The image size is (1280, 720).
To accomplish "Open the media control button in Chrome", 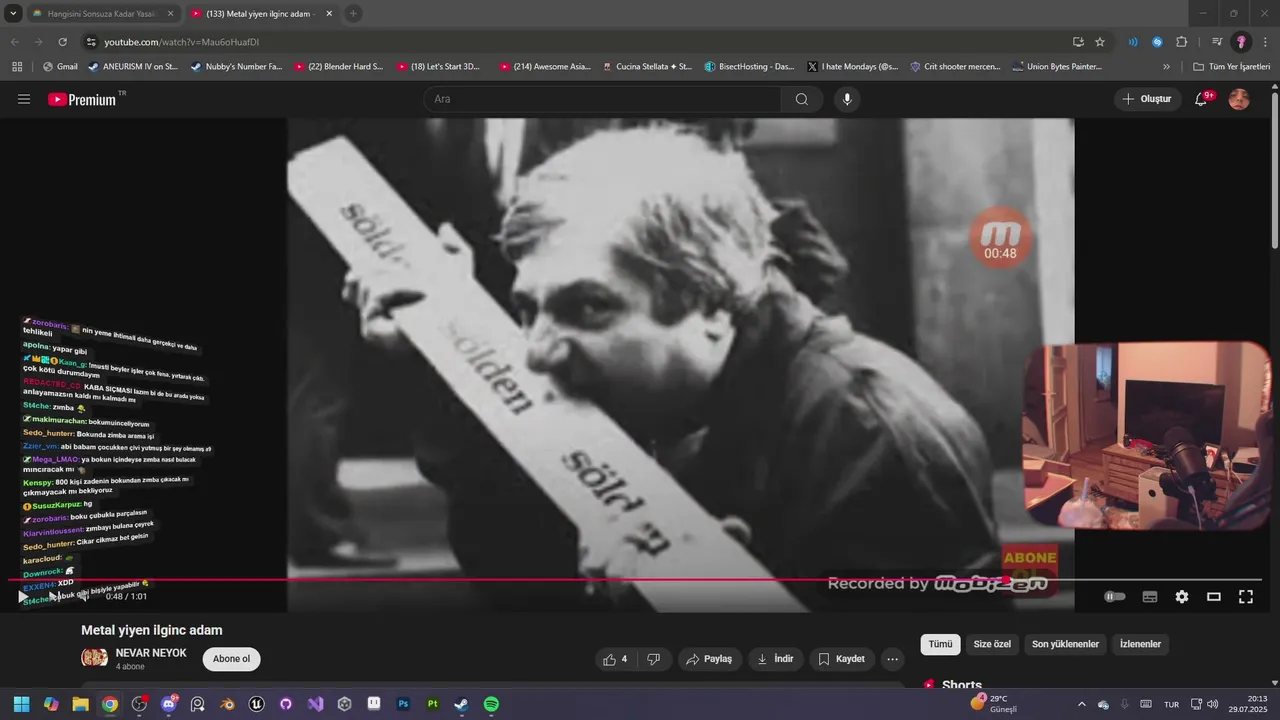I will (1217, 42).
